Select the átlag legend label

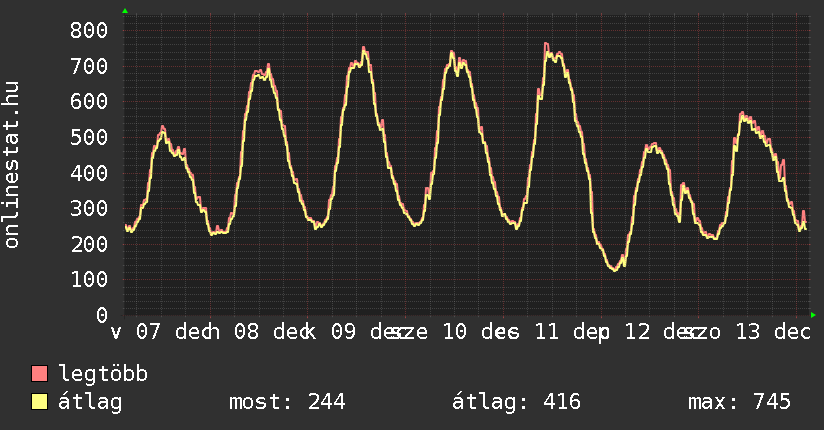90,403
